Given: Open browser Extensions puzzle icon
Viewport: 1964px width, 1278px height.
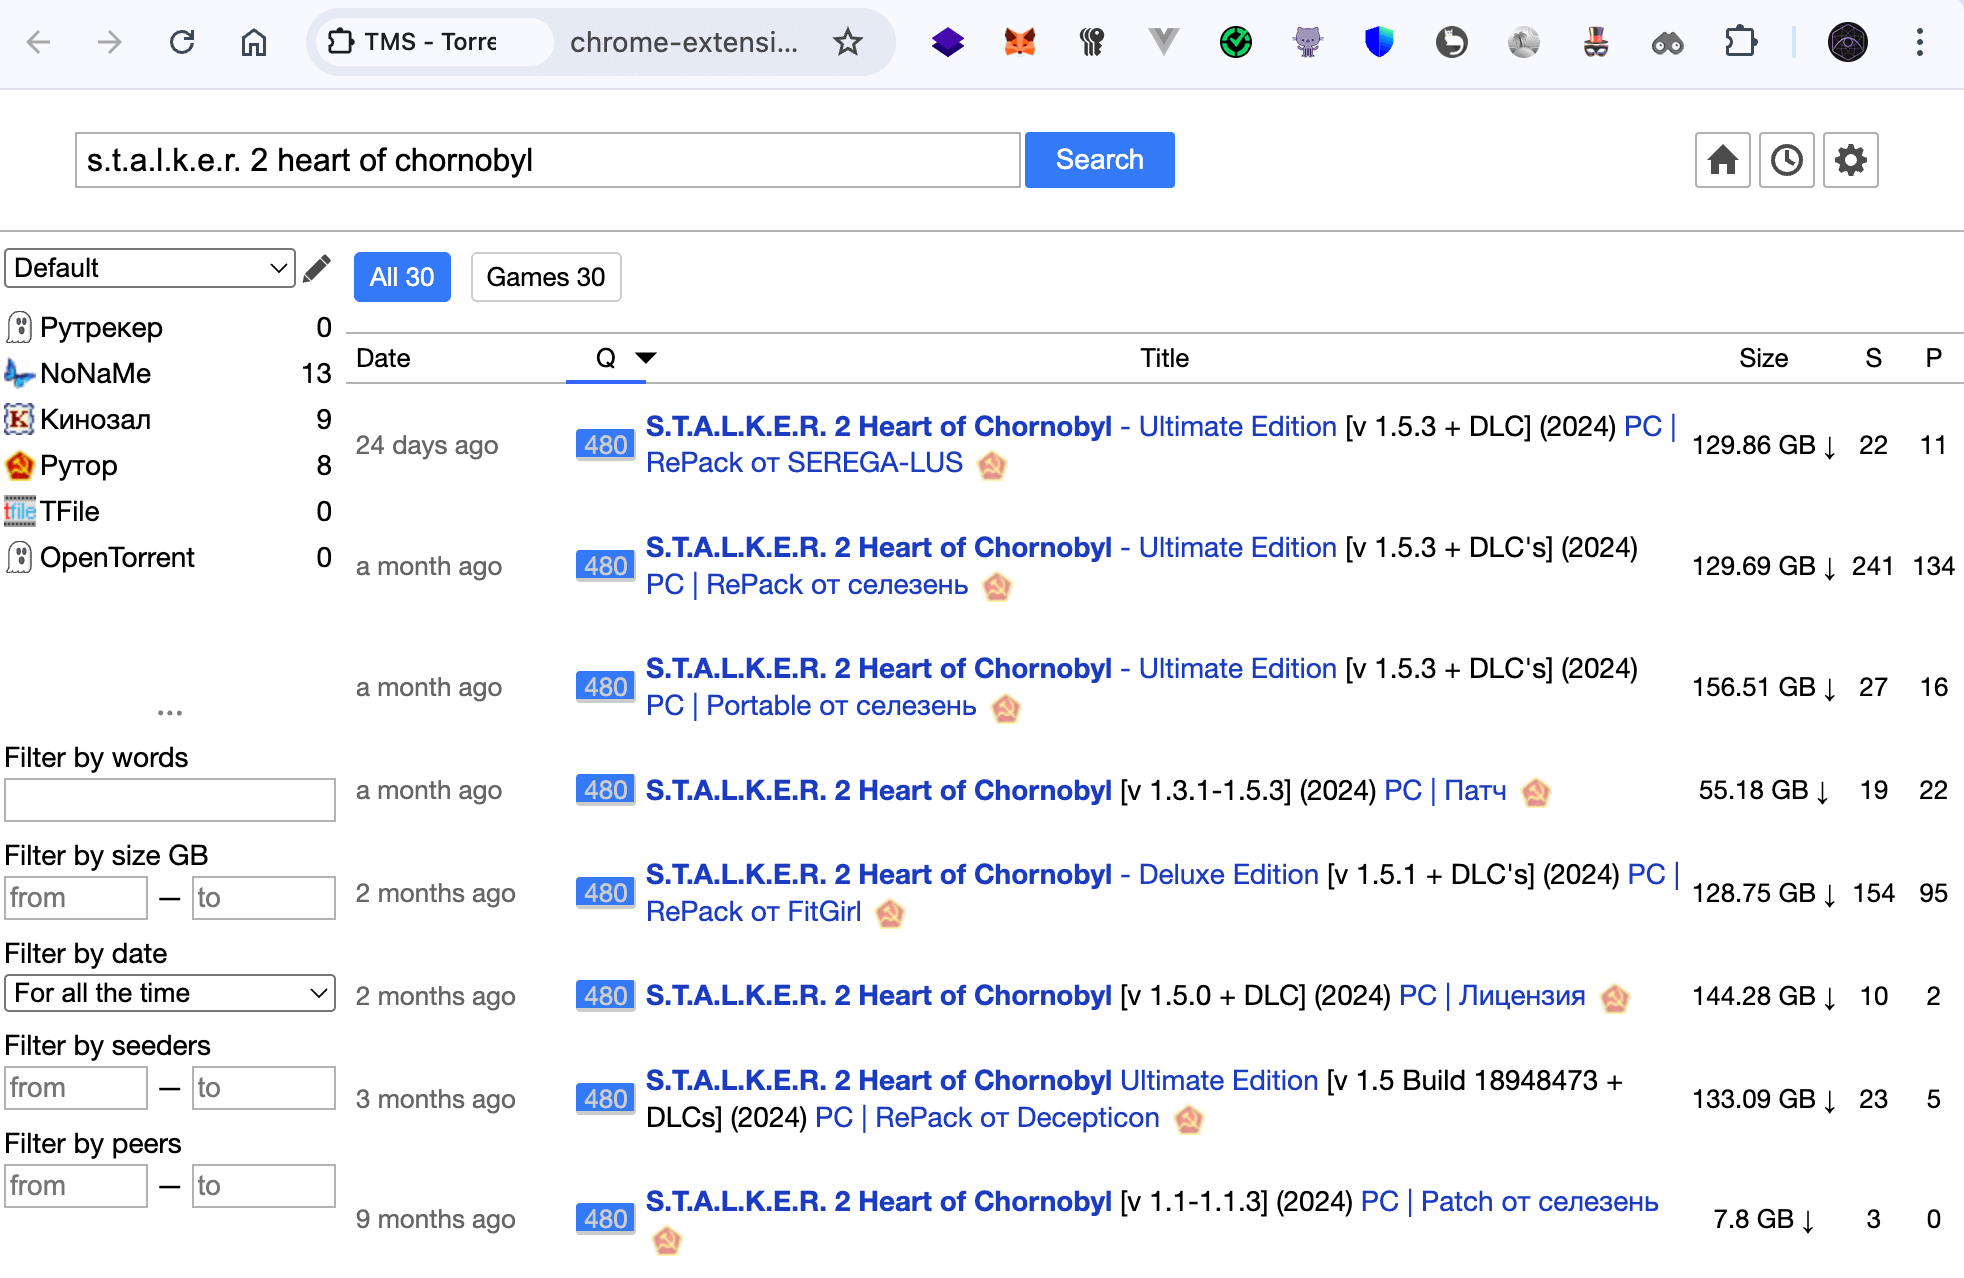Looking at the screenshot, I should [x=1740, y=42].
